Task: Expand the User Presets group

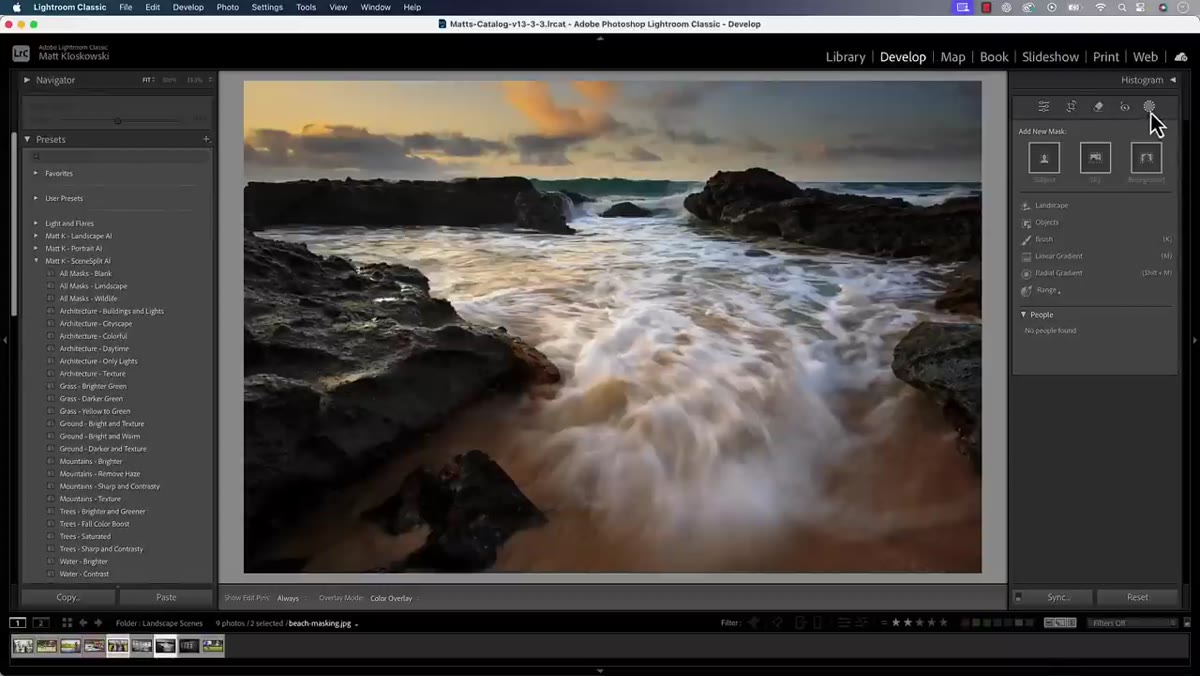Action: (x=36, y=198)
